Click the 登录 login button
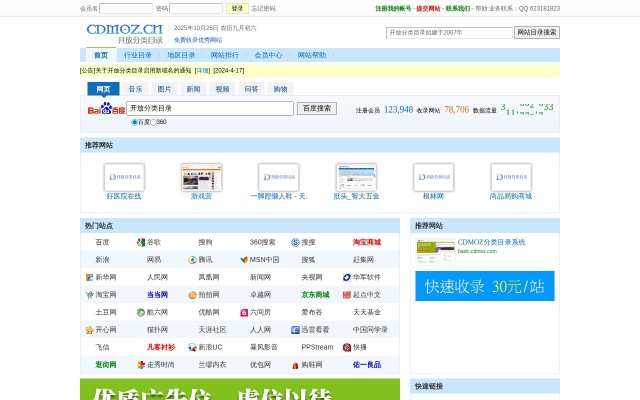This screenshot has height=400, width=640. 237,8
